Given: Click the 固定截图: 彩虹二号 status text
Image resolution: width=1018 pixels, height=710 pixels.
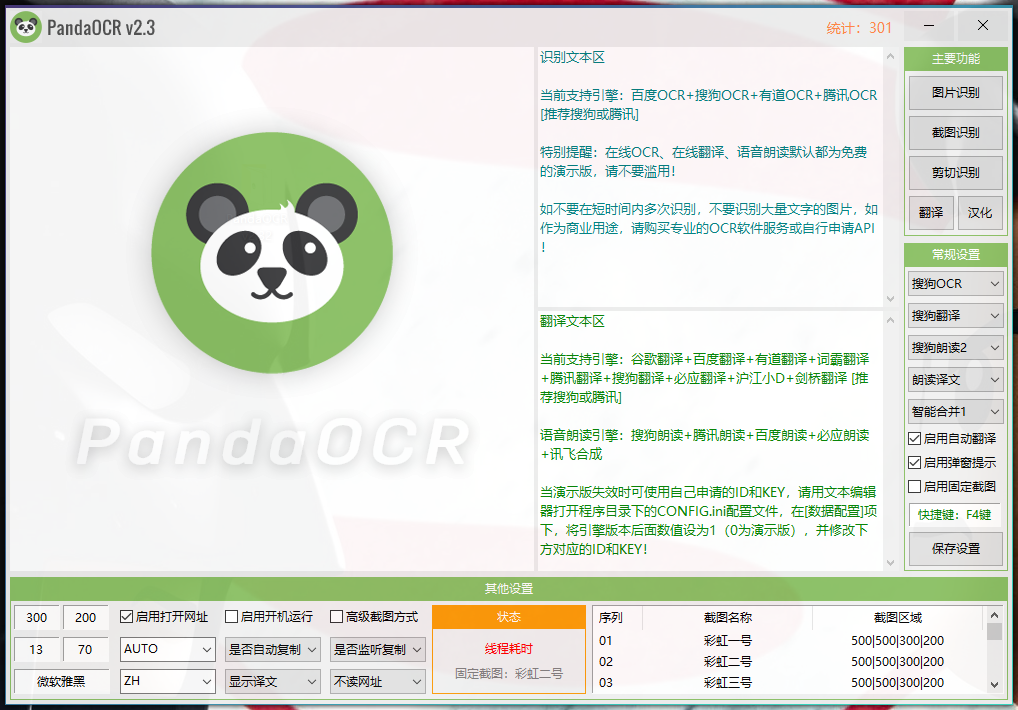Looking at the screenshot, I should tap(509, 674).
